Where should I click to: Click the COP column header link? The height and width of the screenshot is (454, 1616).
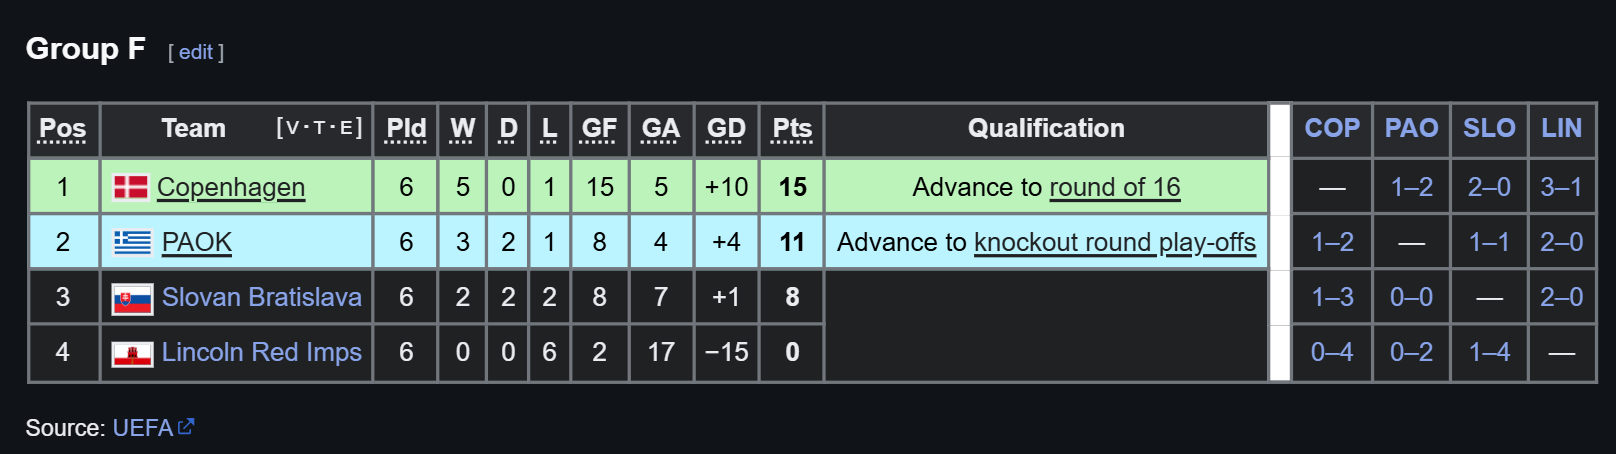(1332, 128)
